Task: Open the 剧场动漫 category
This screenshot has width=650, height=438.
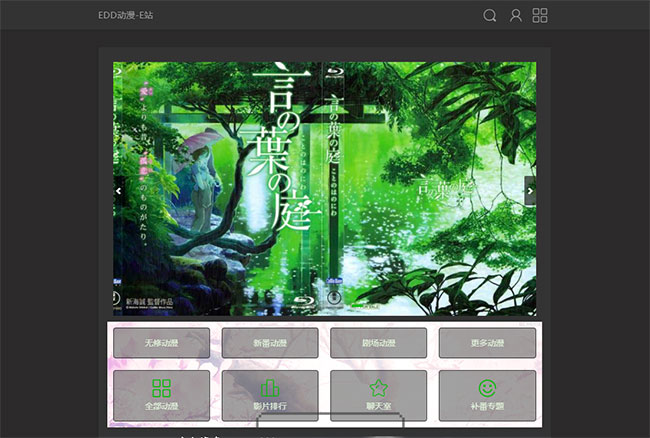Action: [x=378, y=343]
